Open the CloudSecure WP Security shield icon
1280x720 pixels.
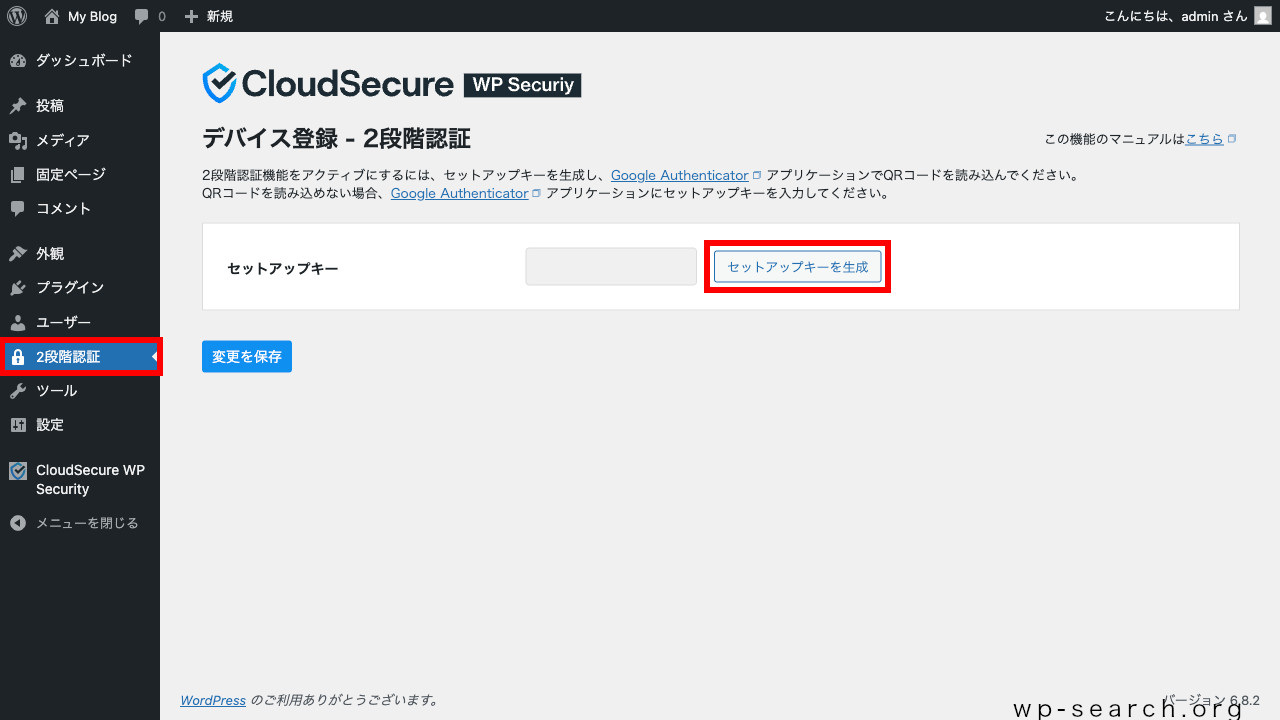(x=17, y=470)
